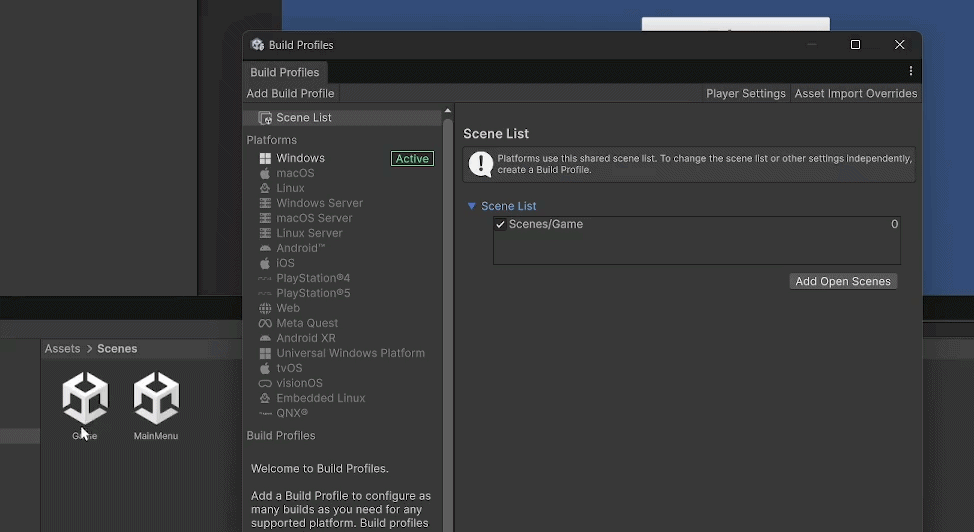
Task: Click the Embedded Linux icon
Action: click(x=265, y=398)
